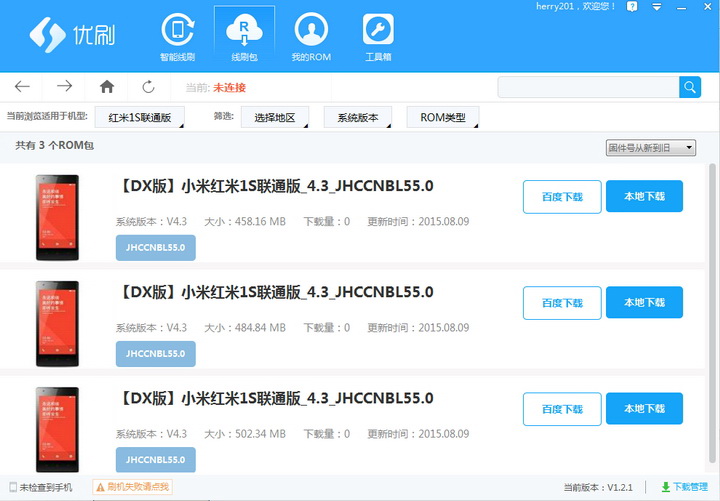The width and height of the screenshot is (720, 501).
Task: Select JHCCNBL55.0 tag of 502.34 MB ROM
Action: click(x=156, y=460)
